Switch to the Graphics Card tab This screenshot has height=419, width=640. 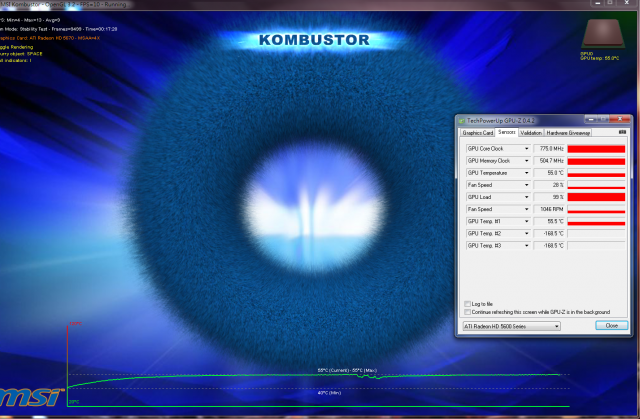pos(478,133)
